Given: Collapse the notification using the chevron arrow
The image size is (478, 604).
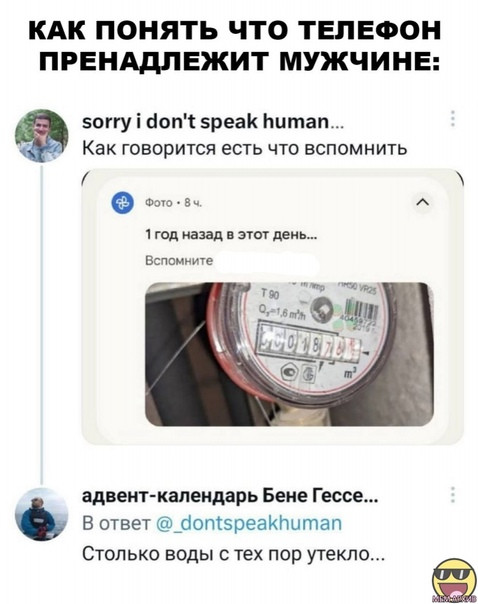Looking at the screenshot, I should point(423,203).
